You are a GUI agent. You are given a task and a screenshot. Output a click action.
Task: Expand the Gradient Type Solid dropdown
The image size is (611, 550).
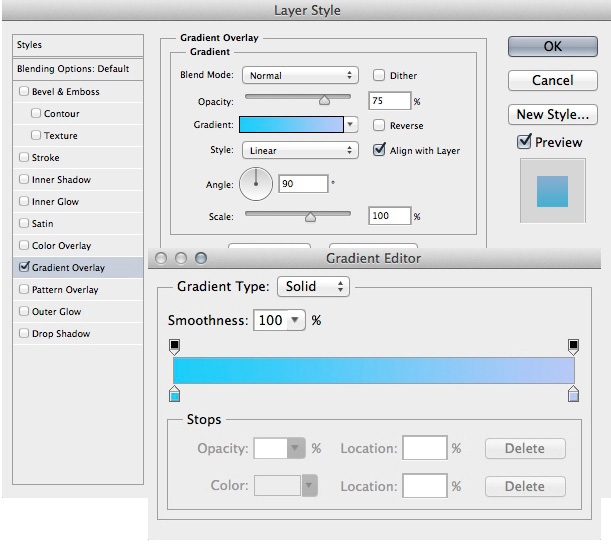(x=313, y=287)
